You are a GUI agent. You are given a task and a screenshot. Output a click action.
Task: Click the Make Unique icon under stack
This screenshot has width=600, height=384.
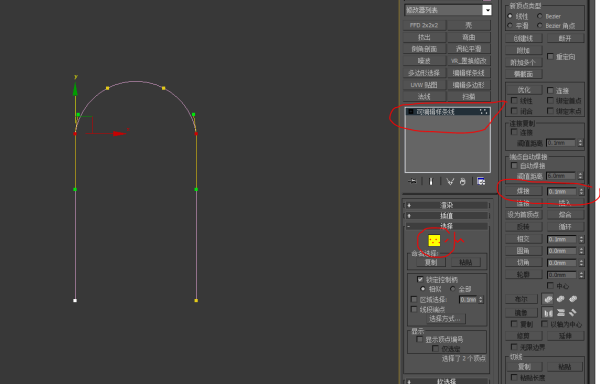tap(450, 181)
